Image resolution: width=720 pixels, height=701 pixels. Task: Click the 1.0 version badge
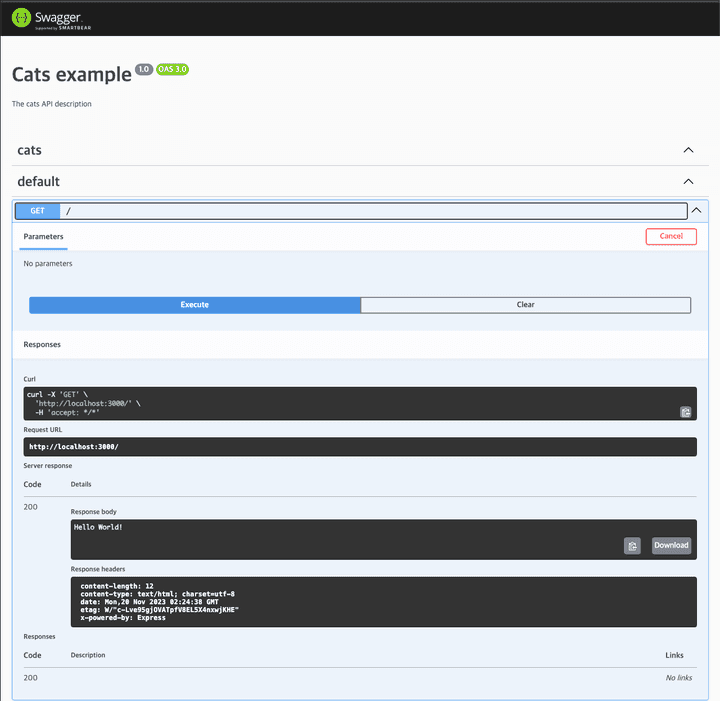pyautogui.click(x=144, y=70)
